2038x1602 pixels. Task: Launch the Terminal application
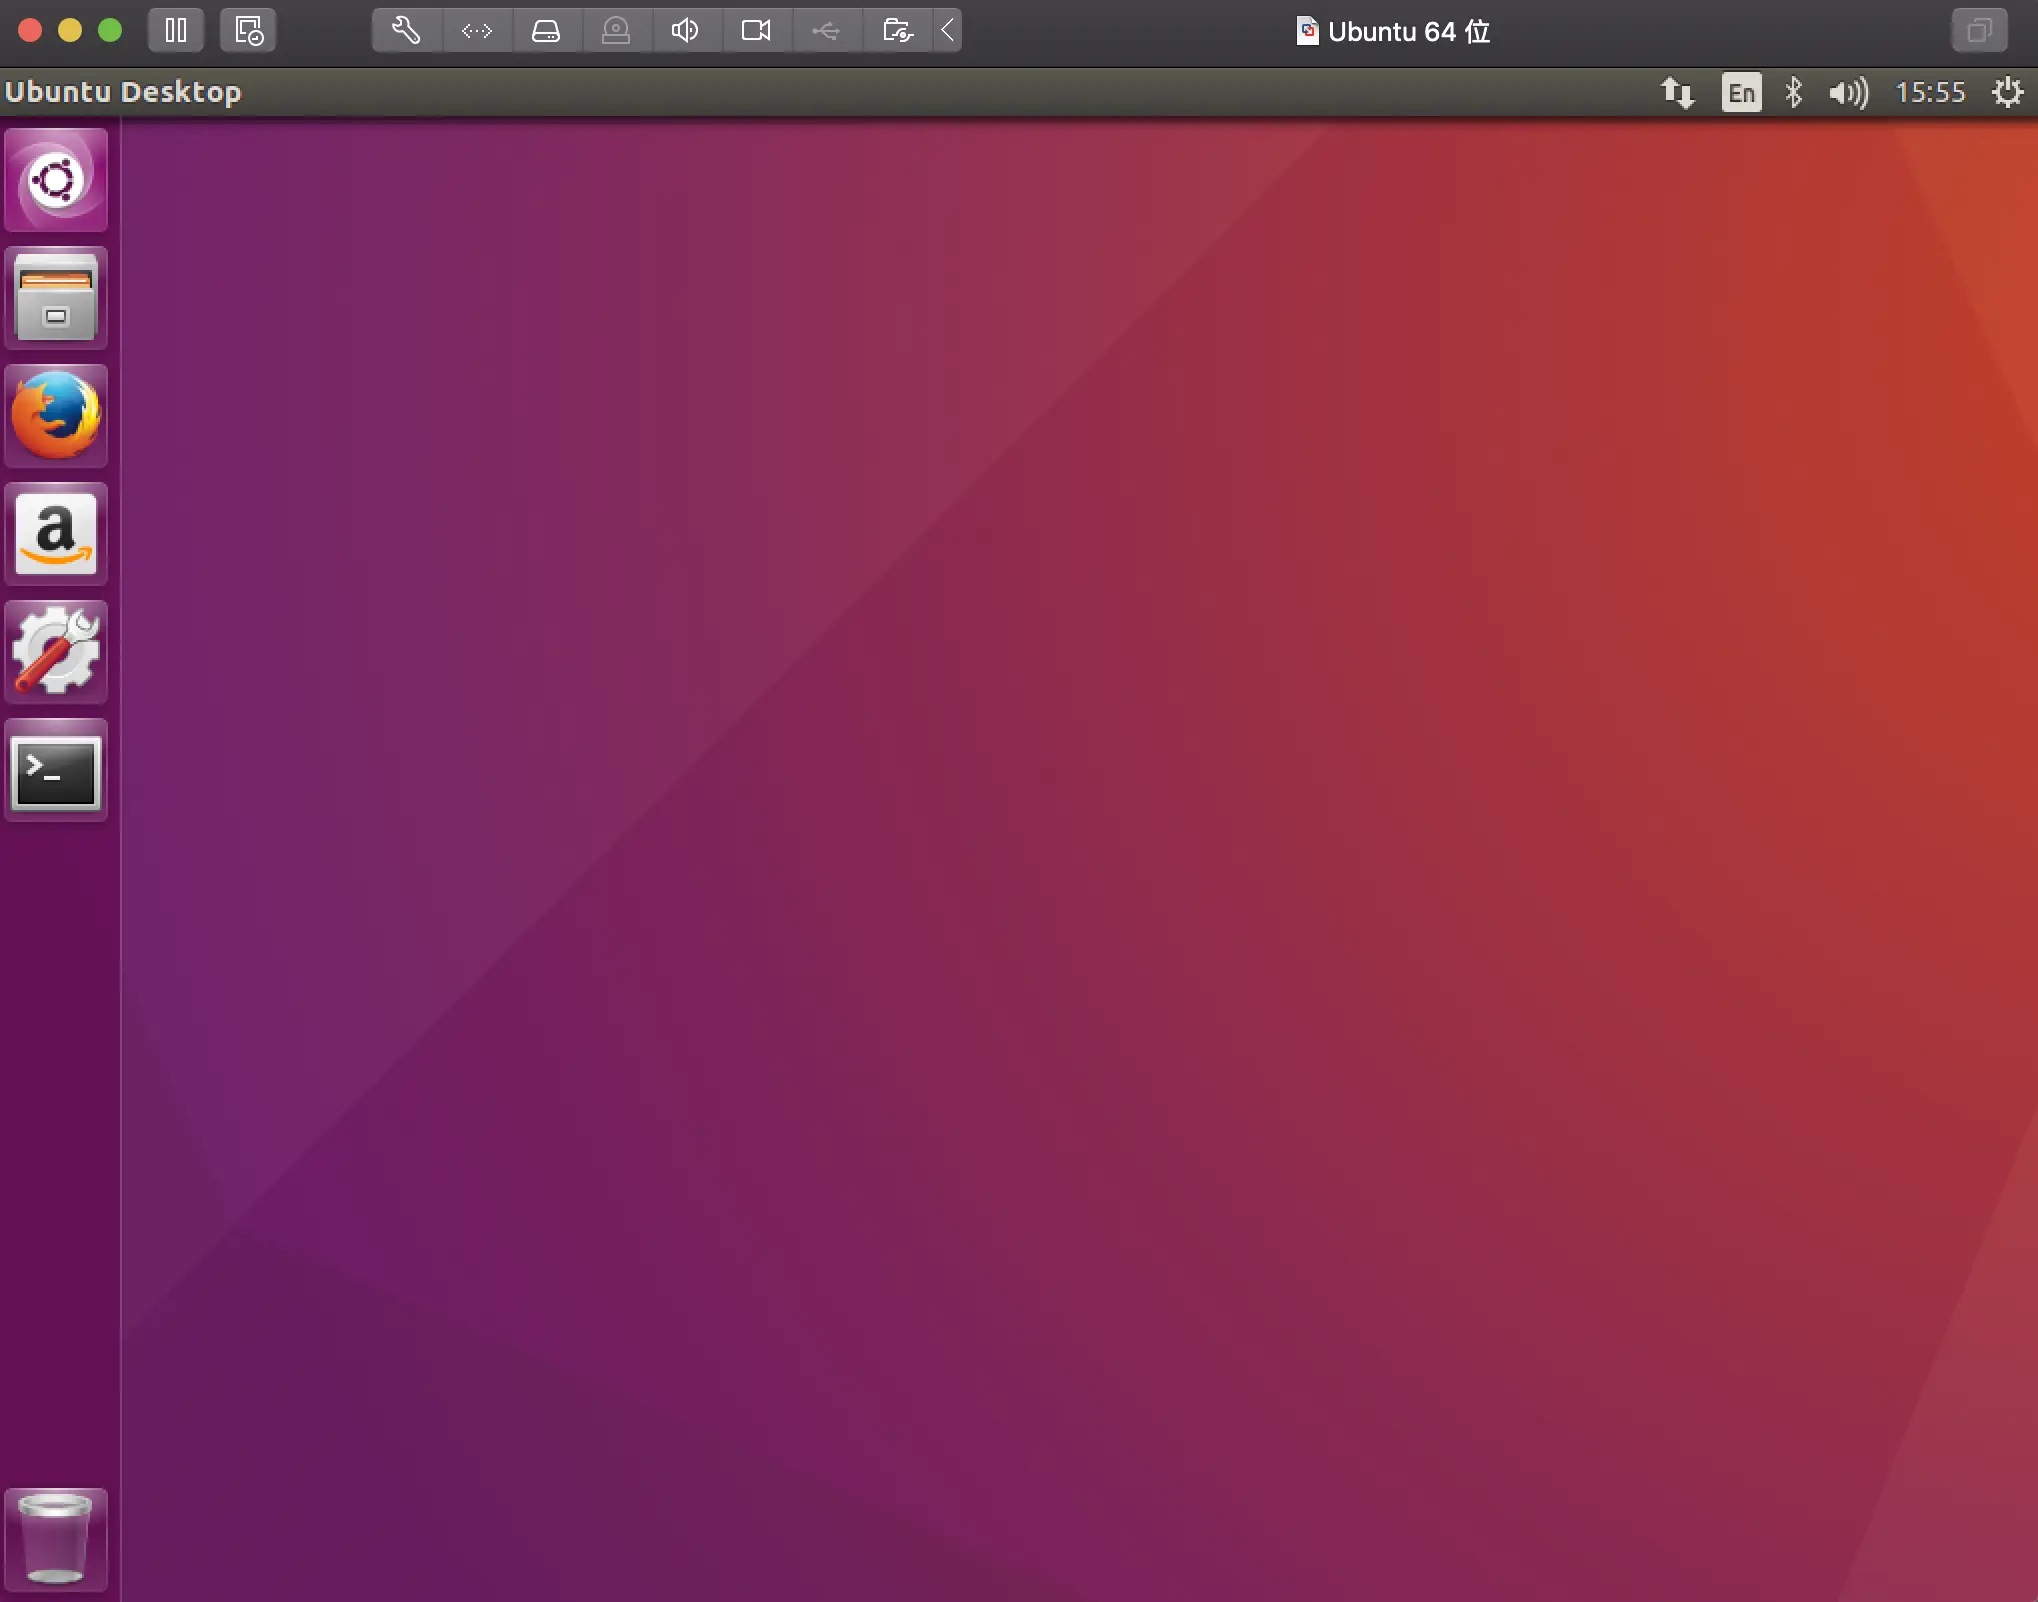pyautogui.click(x=56, y=771)
